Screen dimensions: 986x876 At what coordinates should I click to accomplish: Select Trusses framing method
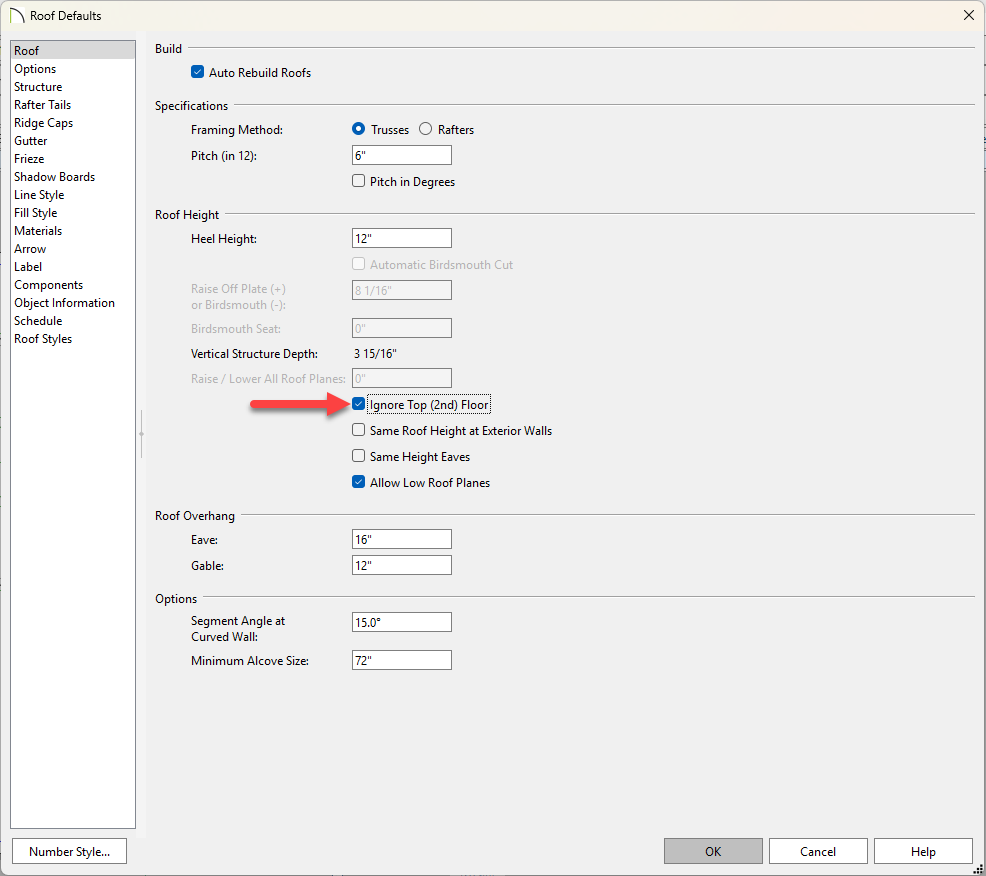tap(358, 129)
